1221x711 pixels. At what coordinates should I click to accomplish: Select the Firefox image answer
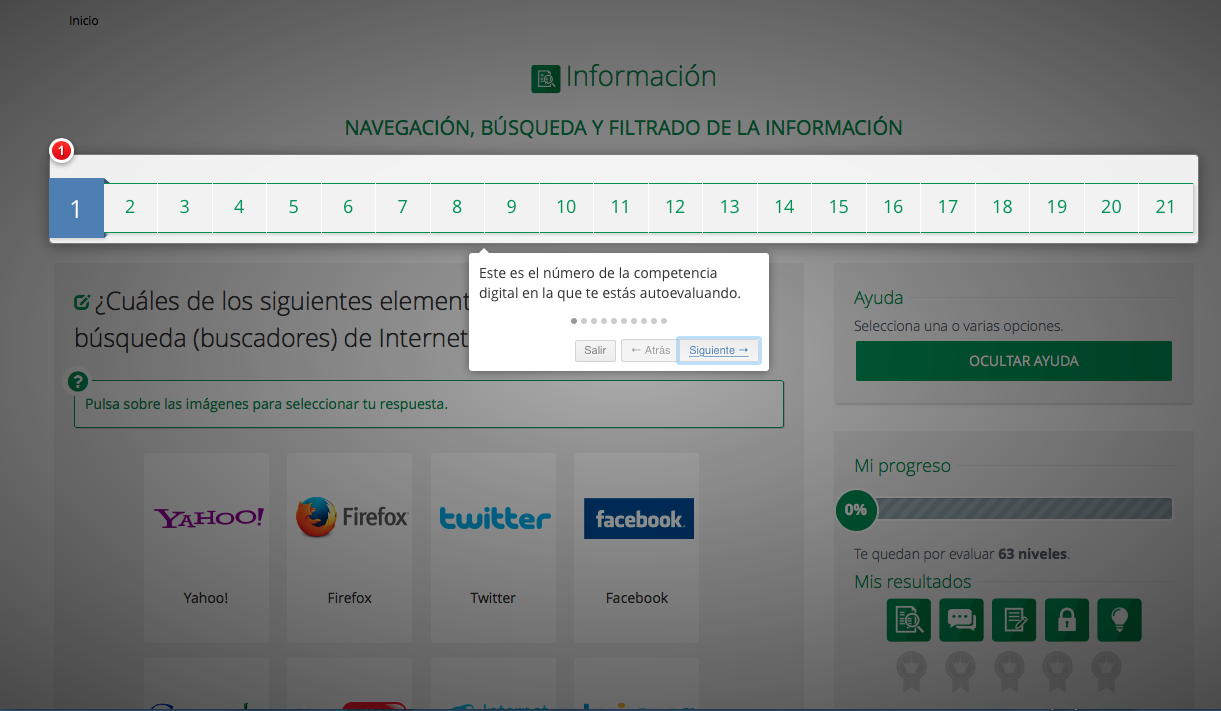tap(349, 518)
